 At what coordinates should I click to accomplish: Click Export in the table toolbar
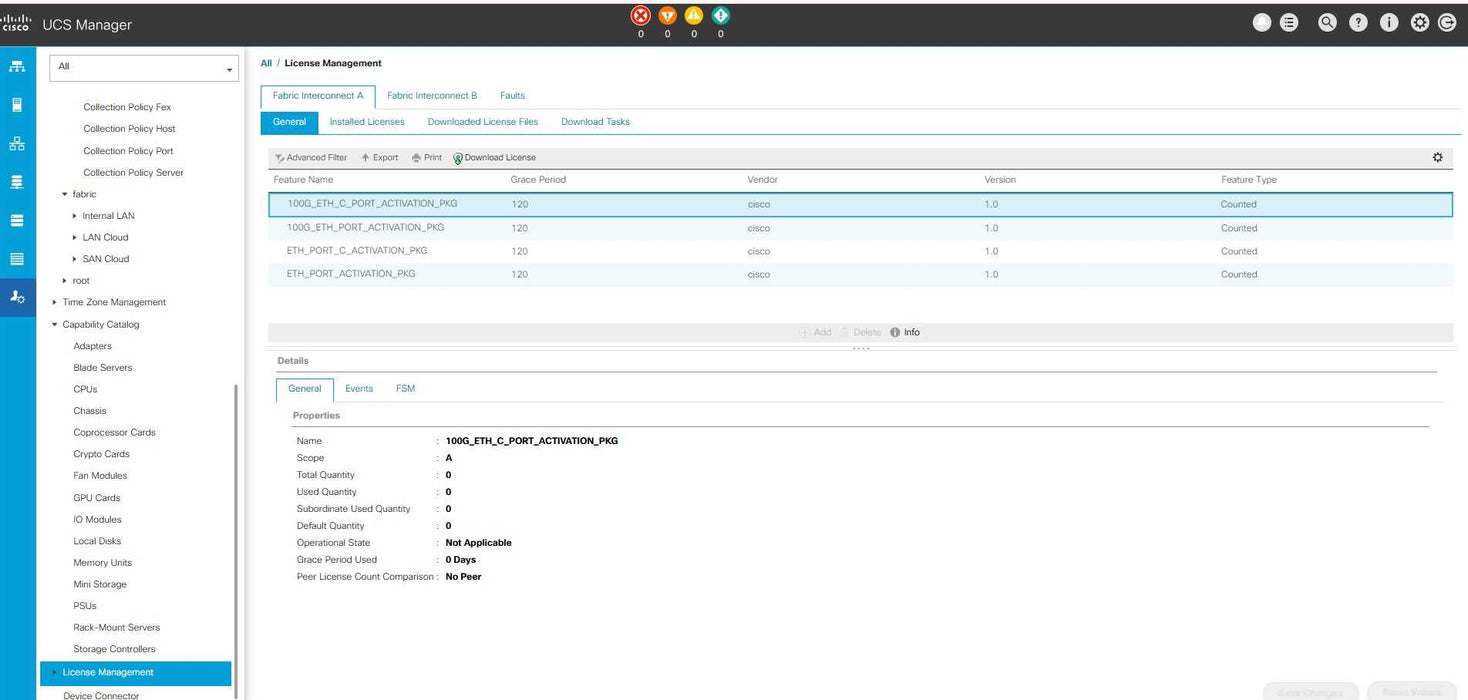click(x=380, y=158)
